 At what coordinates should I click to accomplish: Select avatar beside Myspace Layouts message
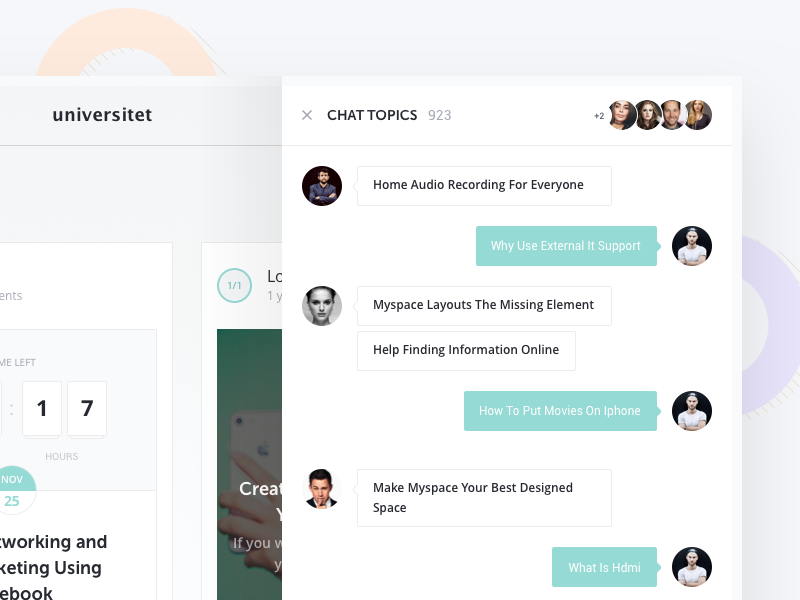[322, 306]
